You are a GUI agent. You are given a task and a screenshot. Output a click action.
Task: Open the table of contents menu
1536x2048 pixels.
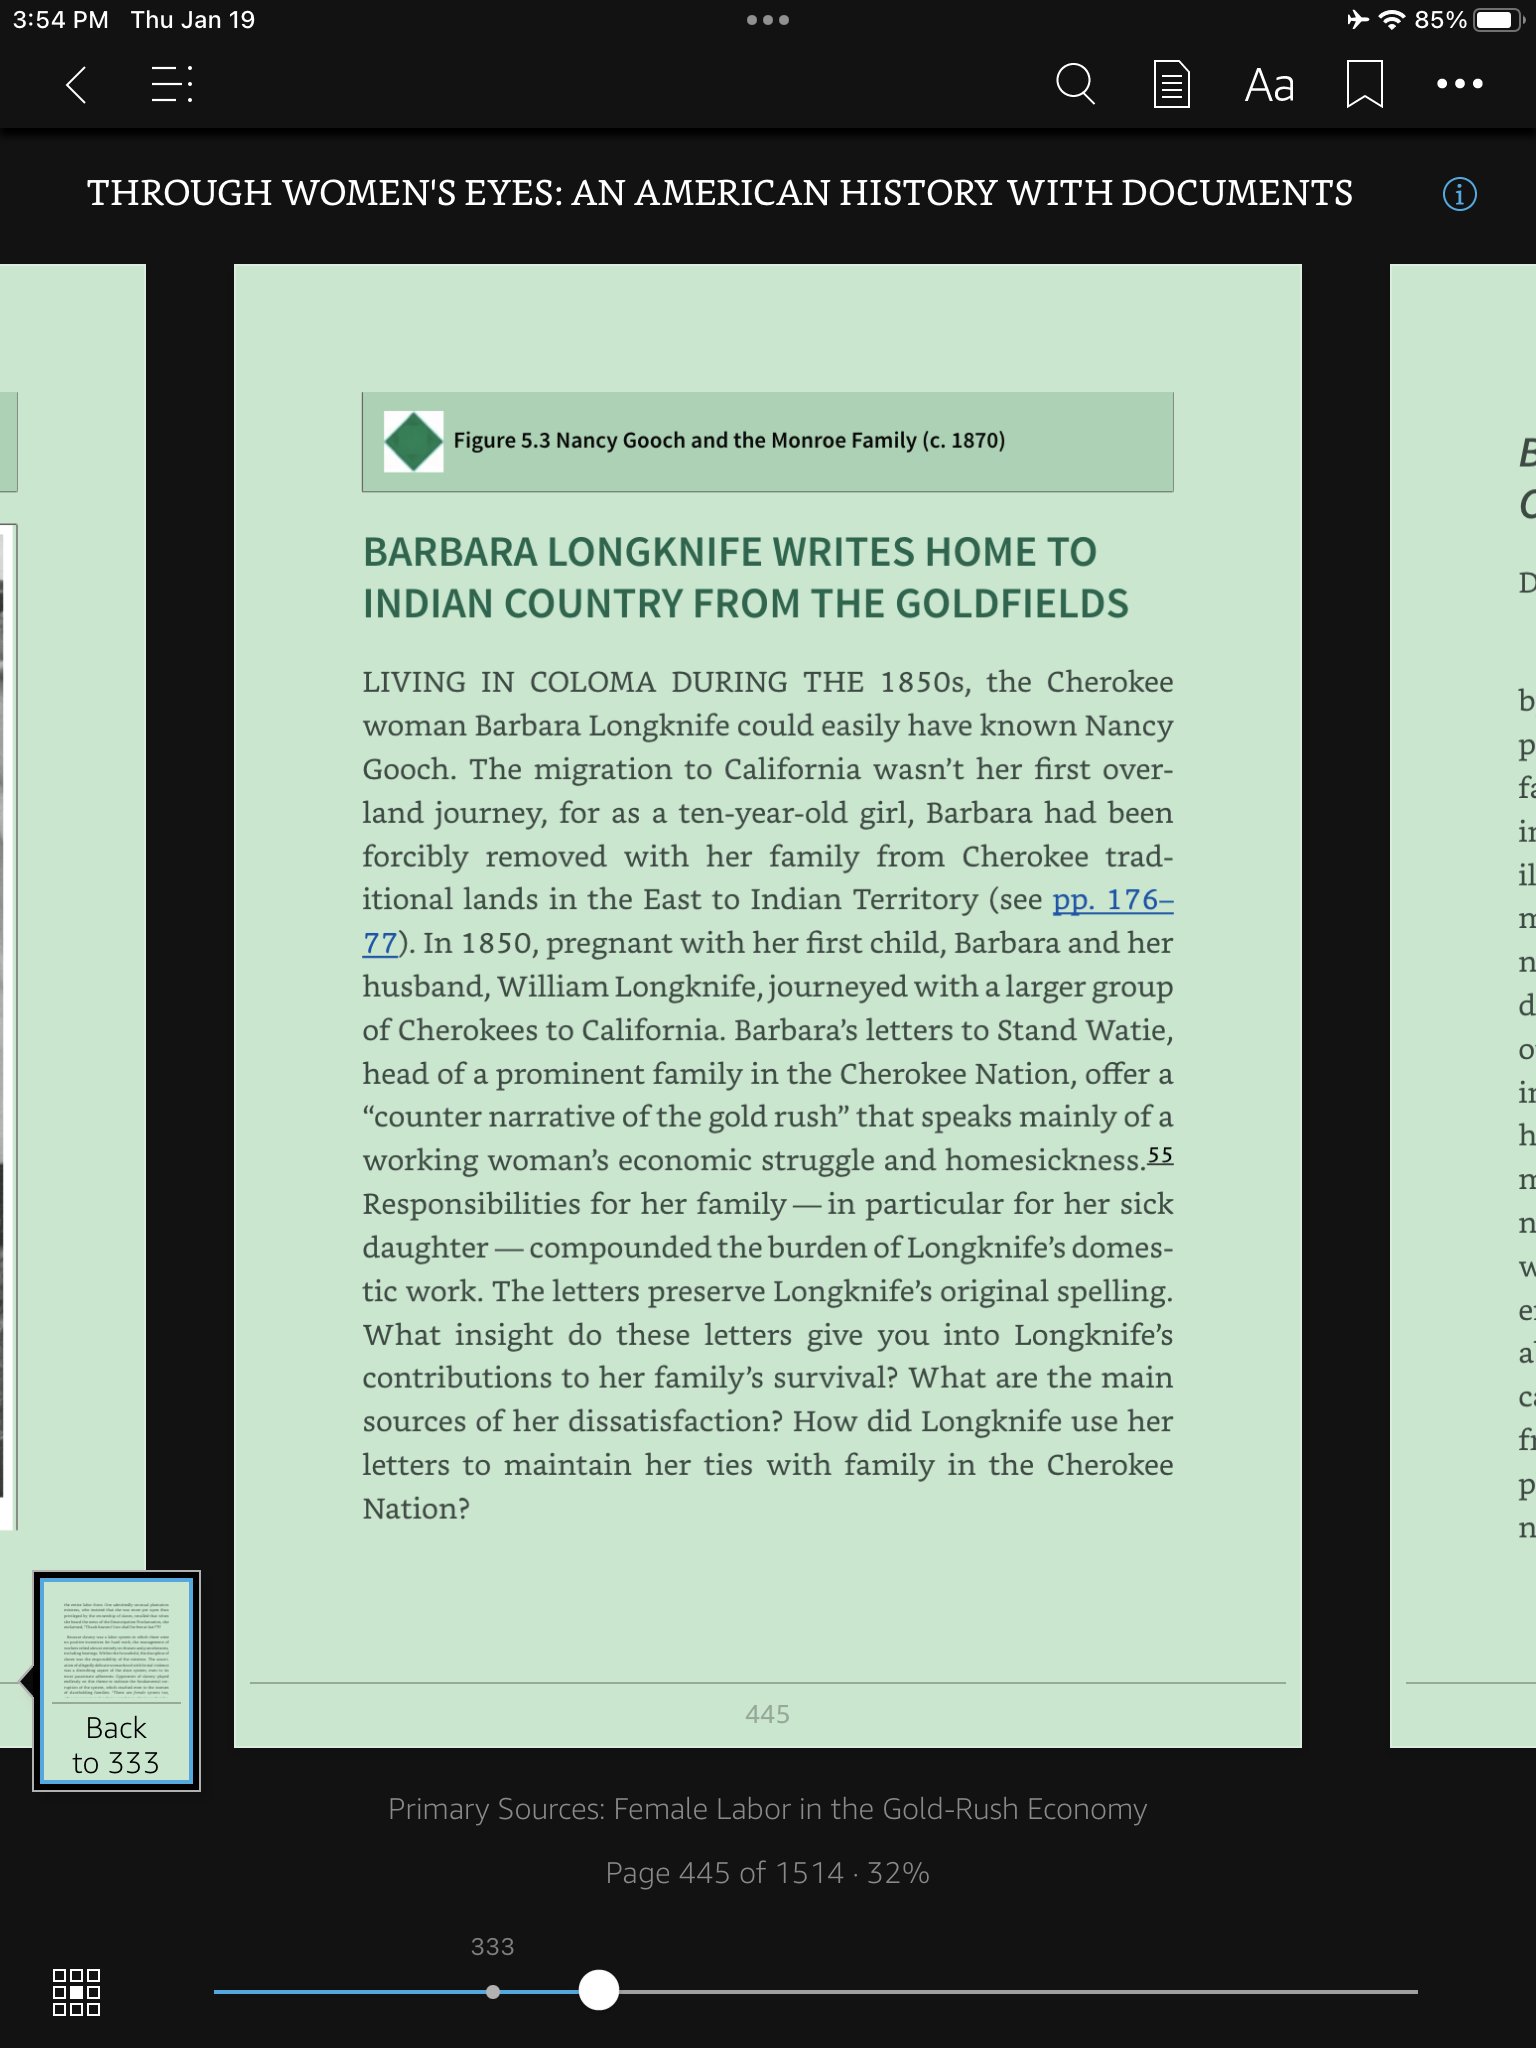click(x=172, y=85)
